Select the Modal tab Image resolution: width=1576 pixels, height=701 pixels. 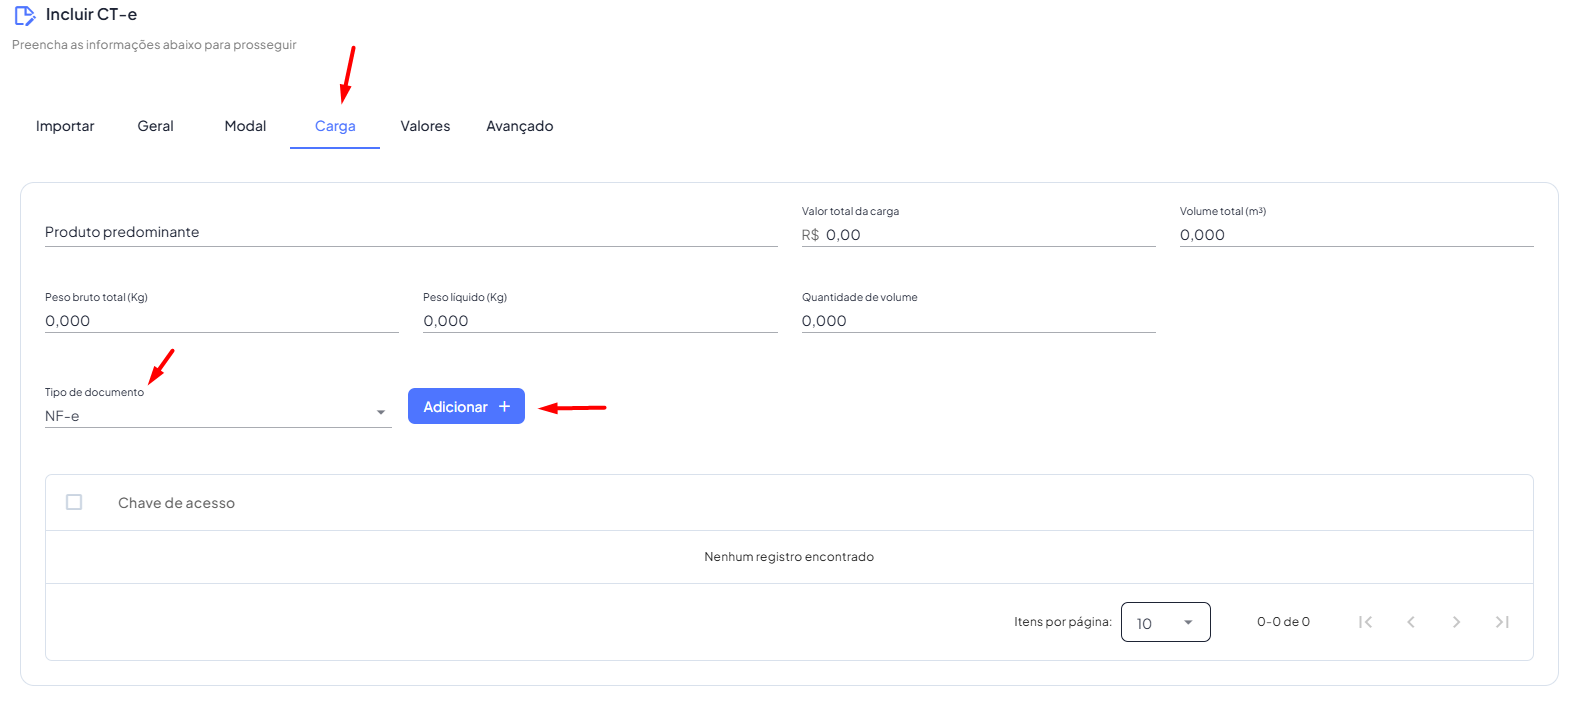tap(245, 126)
